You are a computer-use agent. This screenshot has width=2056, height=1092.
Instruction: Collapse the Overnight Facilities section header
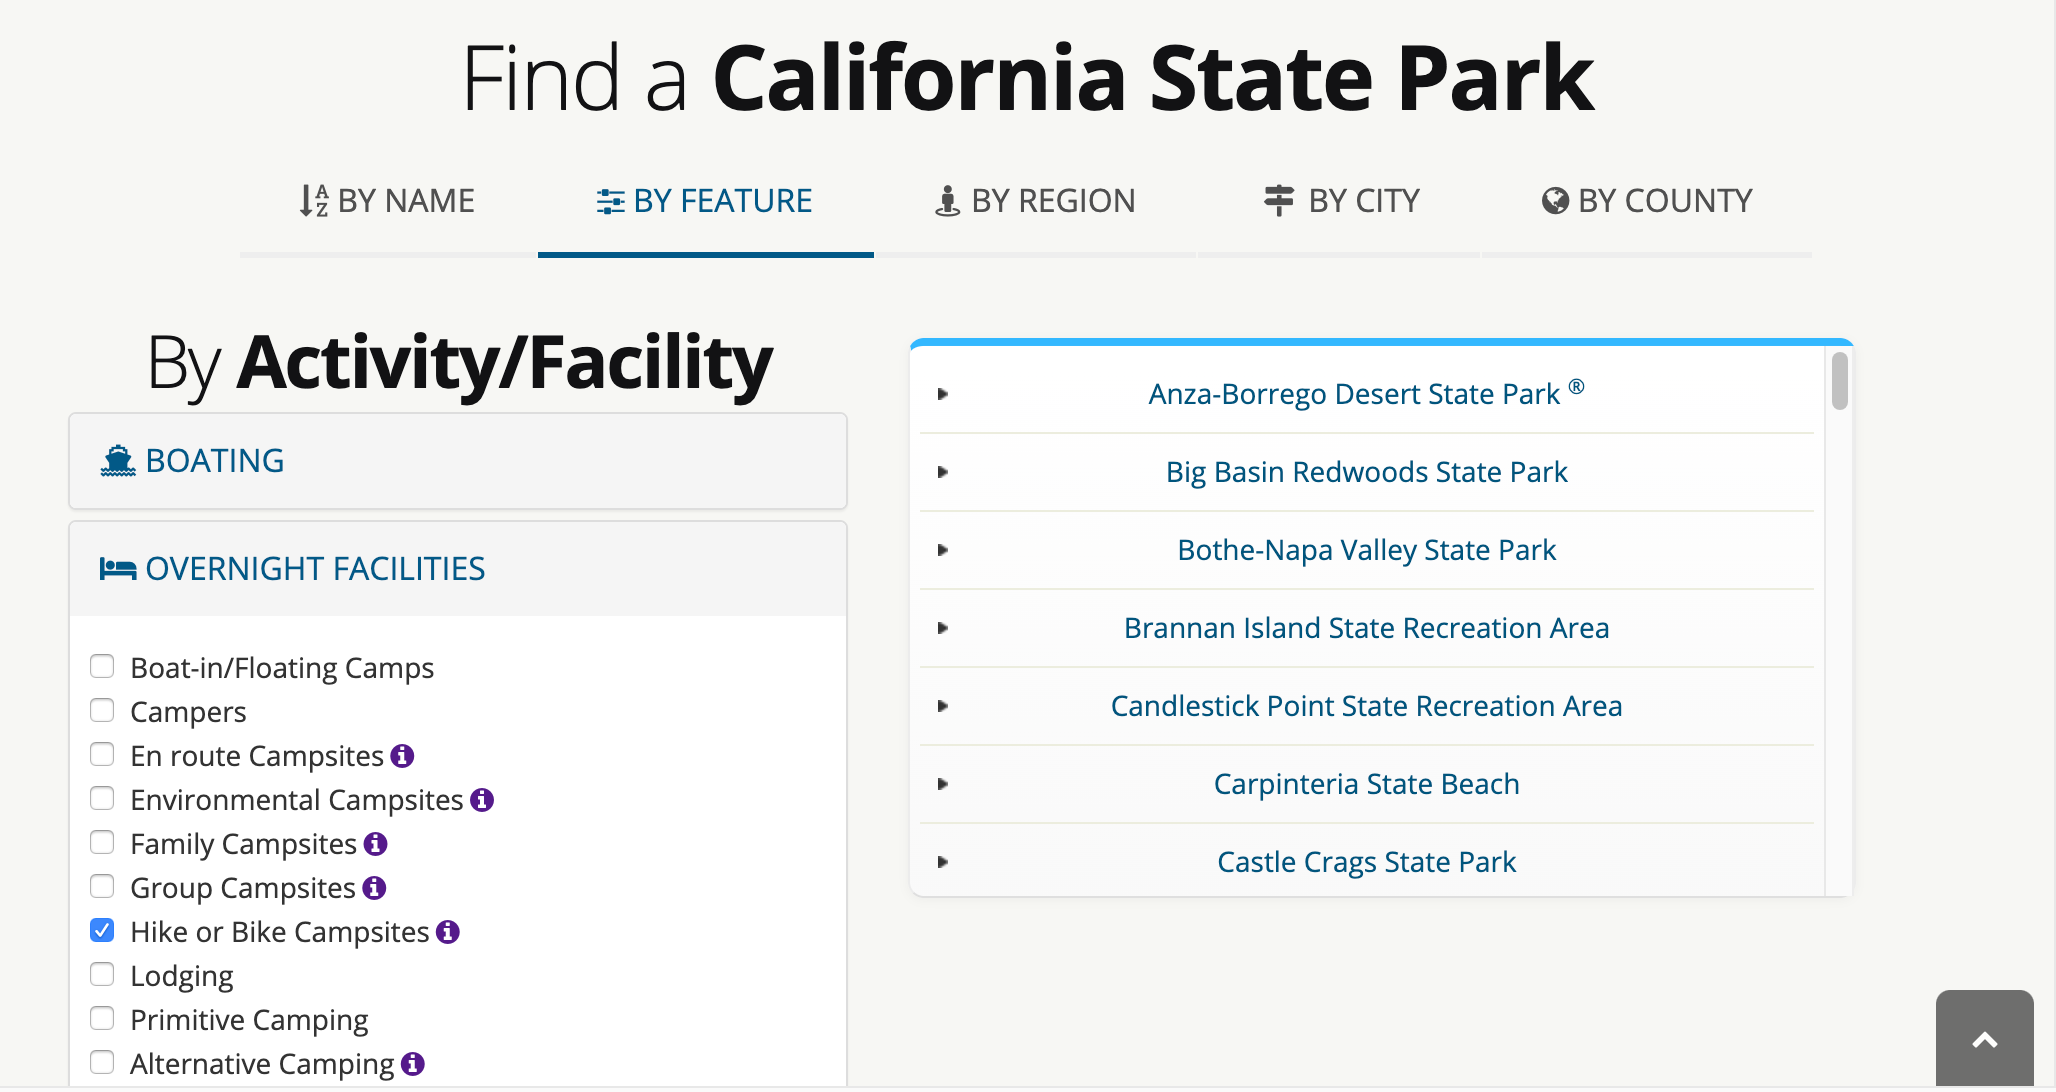pyautogui.click(x=315, y=569)
